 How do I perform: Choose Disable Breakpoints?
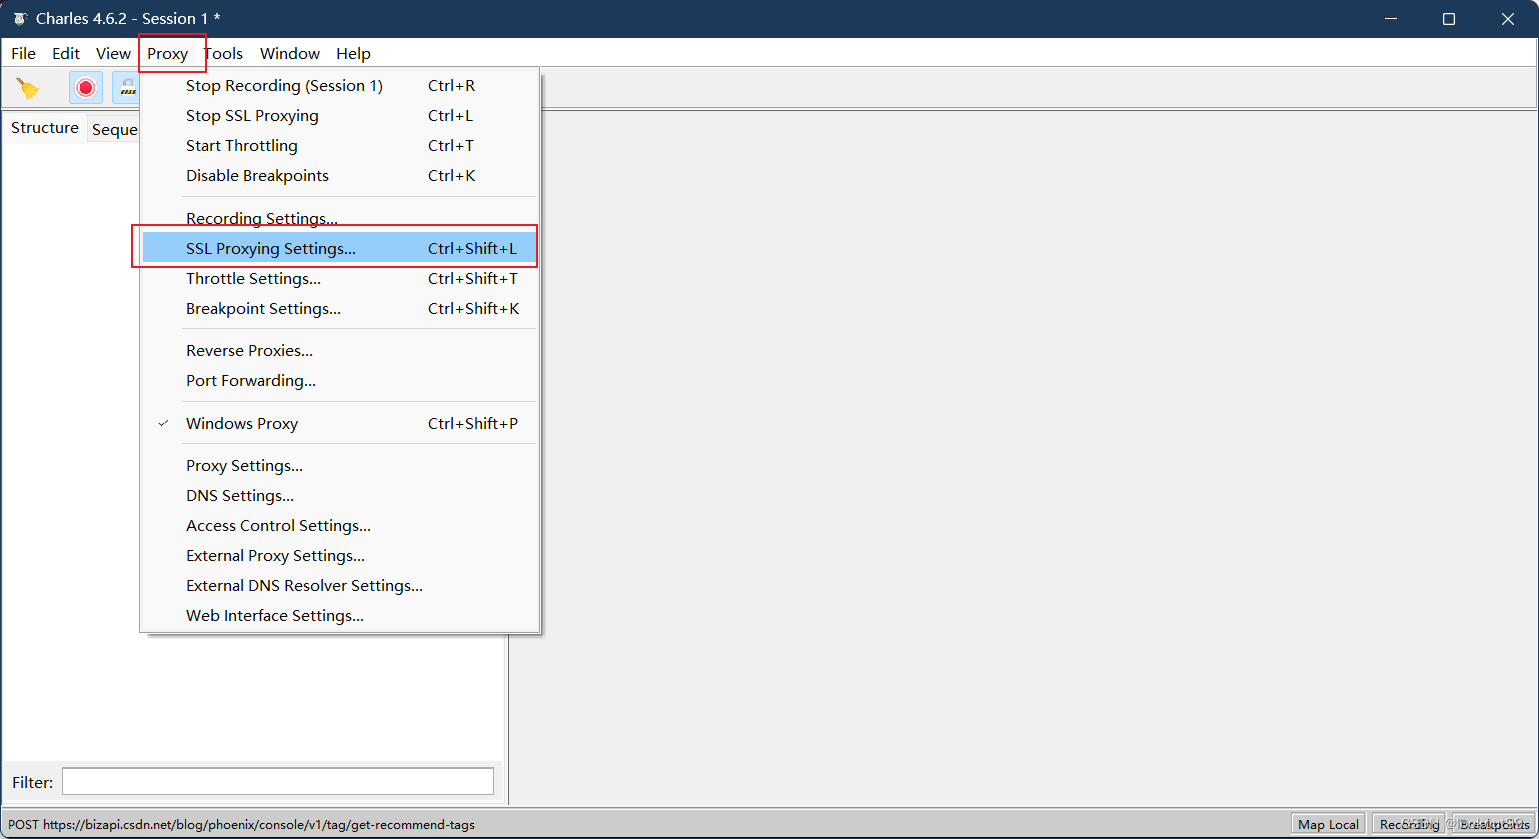[340, 176]
